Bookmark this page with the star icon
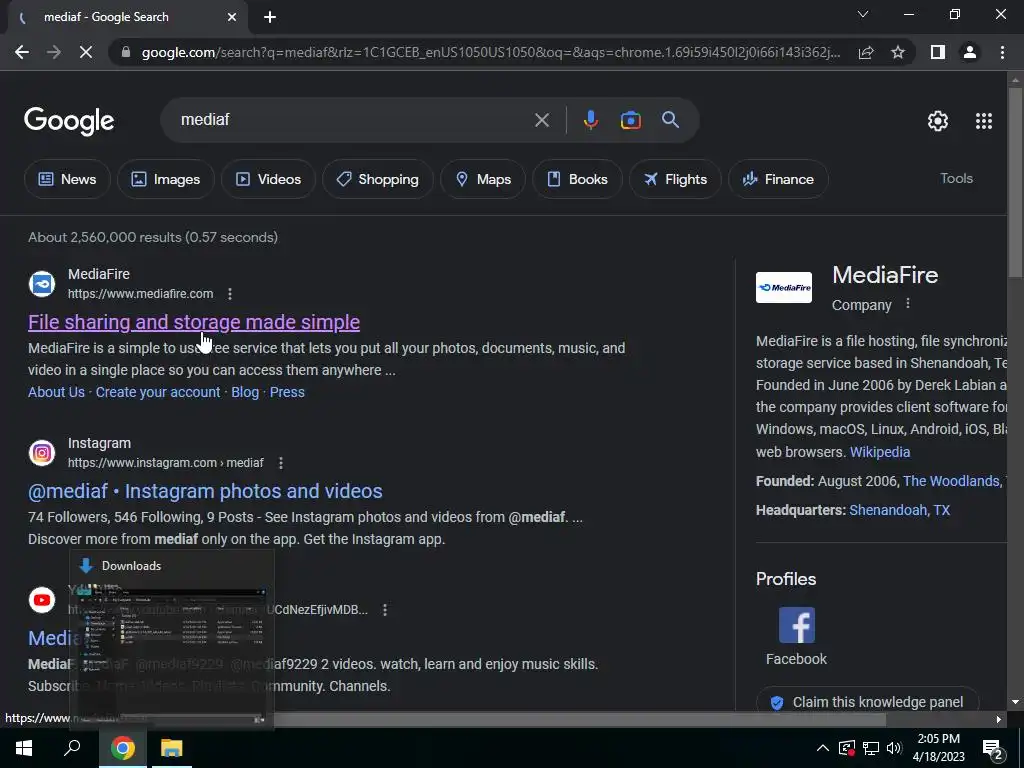The height and width of the screenshot is (768, 1024). tap(898, 52)
